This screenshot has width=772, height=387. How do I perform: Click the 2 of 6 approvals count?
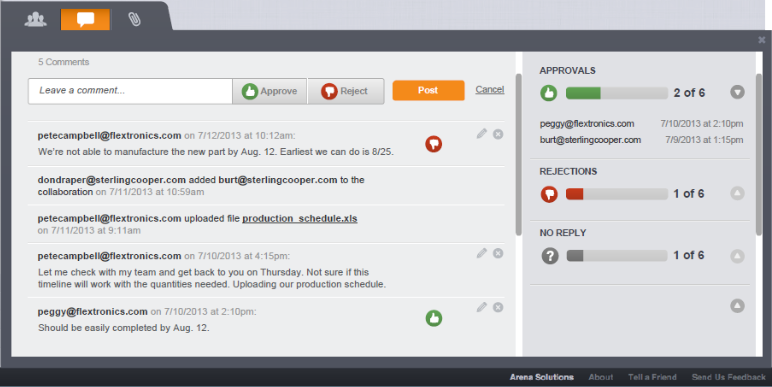pos(689,93)
